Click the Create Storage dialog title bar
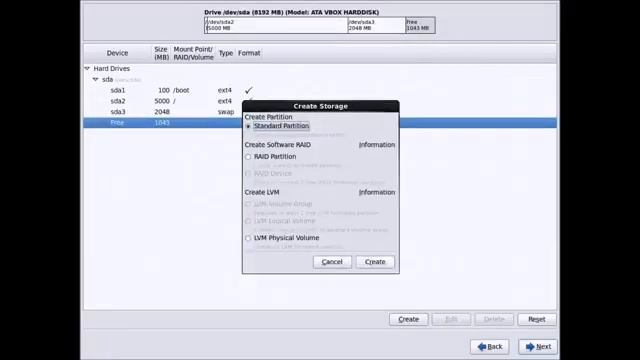Screen dimensions: 640x360 click(x=320, y=106)
